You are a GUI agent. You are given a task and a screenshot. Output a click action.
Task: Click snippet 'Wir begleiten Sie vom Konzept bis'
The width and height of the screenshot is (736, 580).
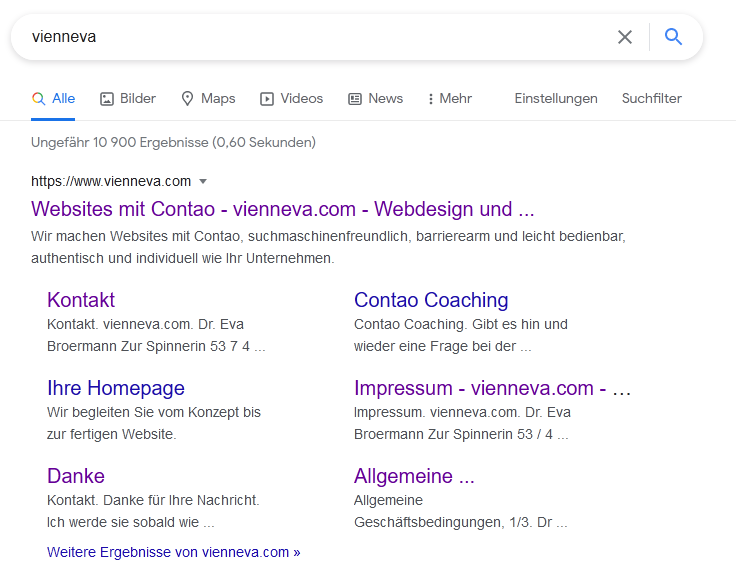click(153, 412)
